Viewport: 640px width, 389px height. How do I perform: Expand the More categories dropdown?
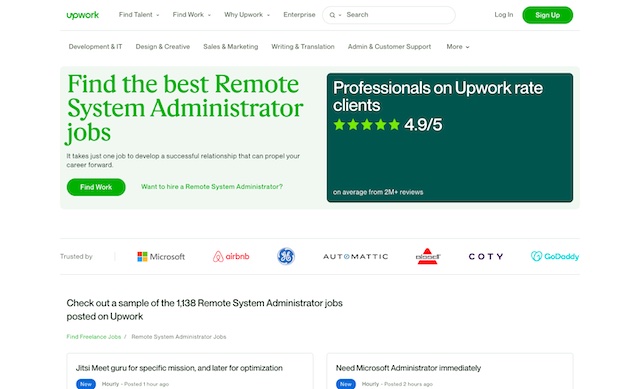[458, 47]
